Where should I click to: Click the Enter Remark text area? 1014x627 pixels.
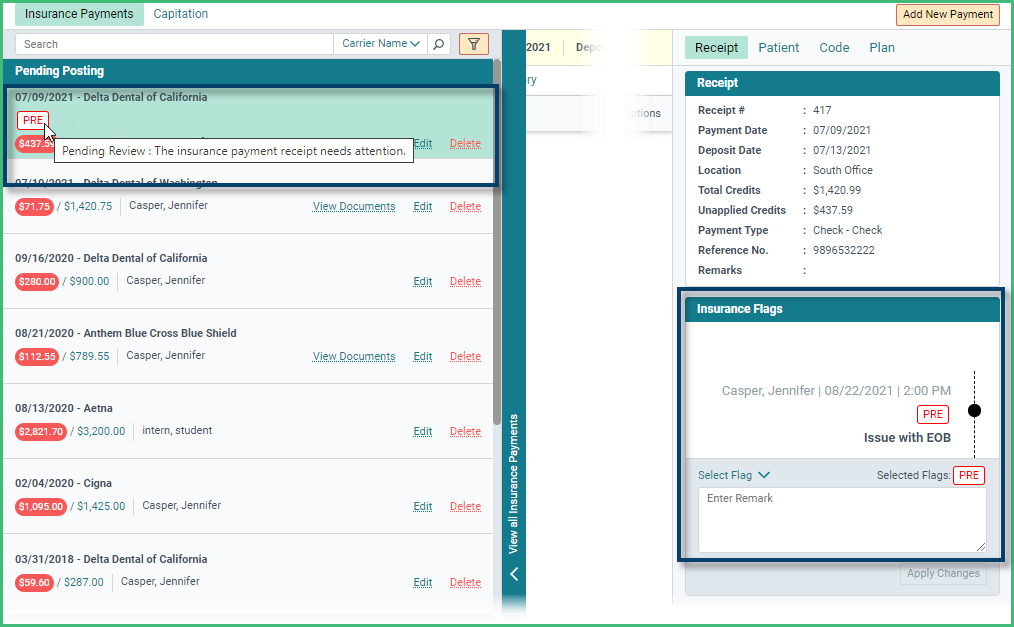click(x=842, y=520)
